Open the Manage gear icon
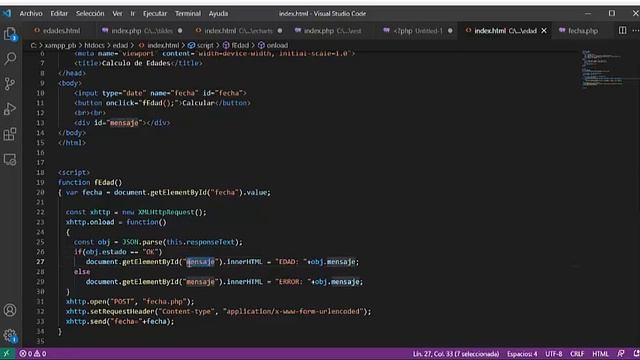 click(10, 336)
